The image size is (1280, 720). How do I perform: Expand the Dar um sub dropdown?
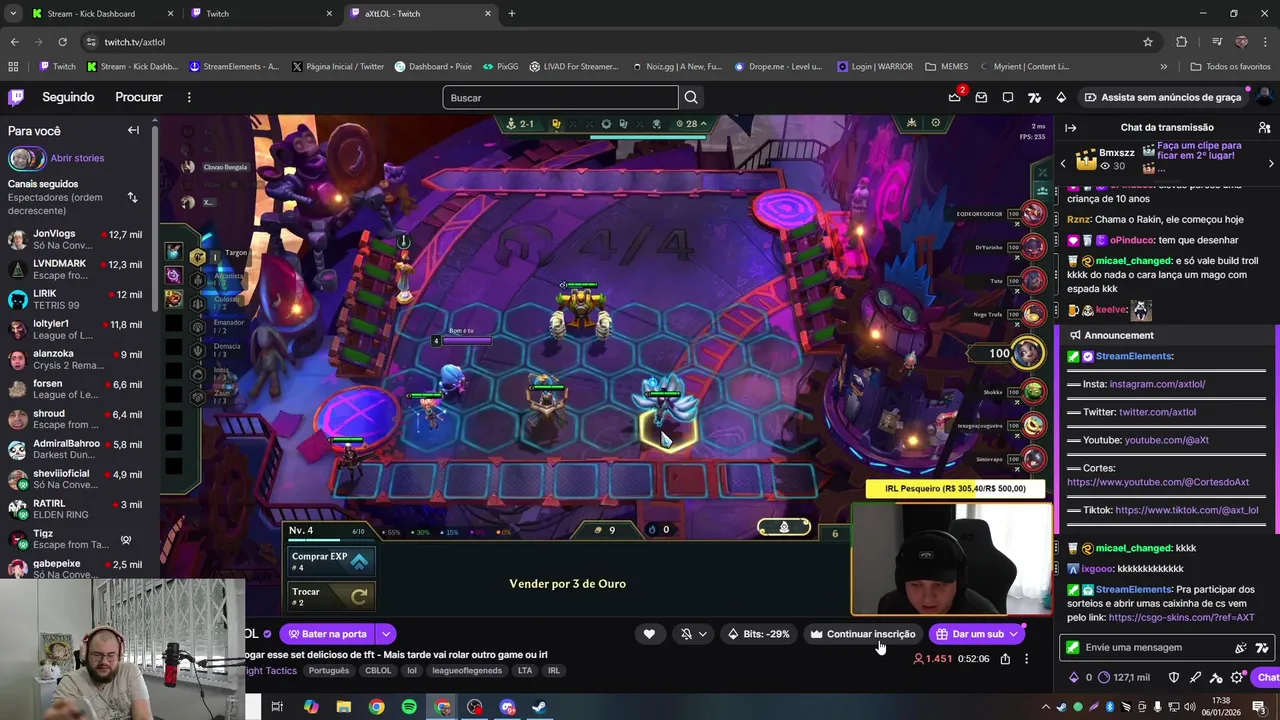coord(1014,634)
